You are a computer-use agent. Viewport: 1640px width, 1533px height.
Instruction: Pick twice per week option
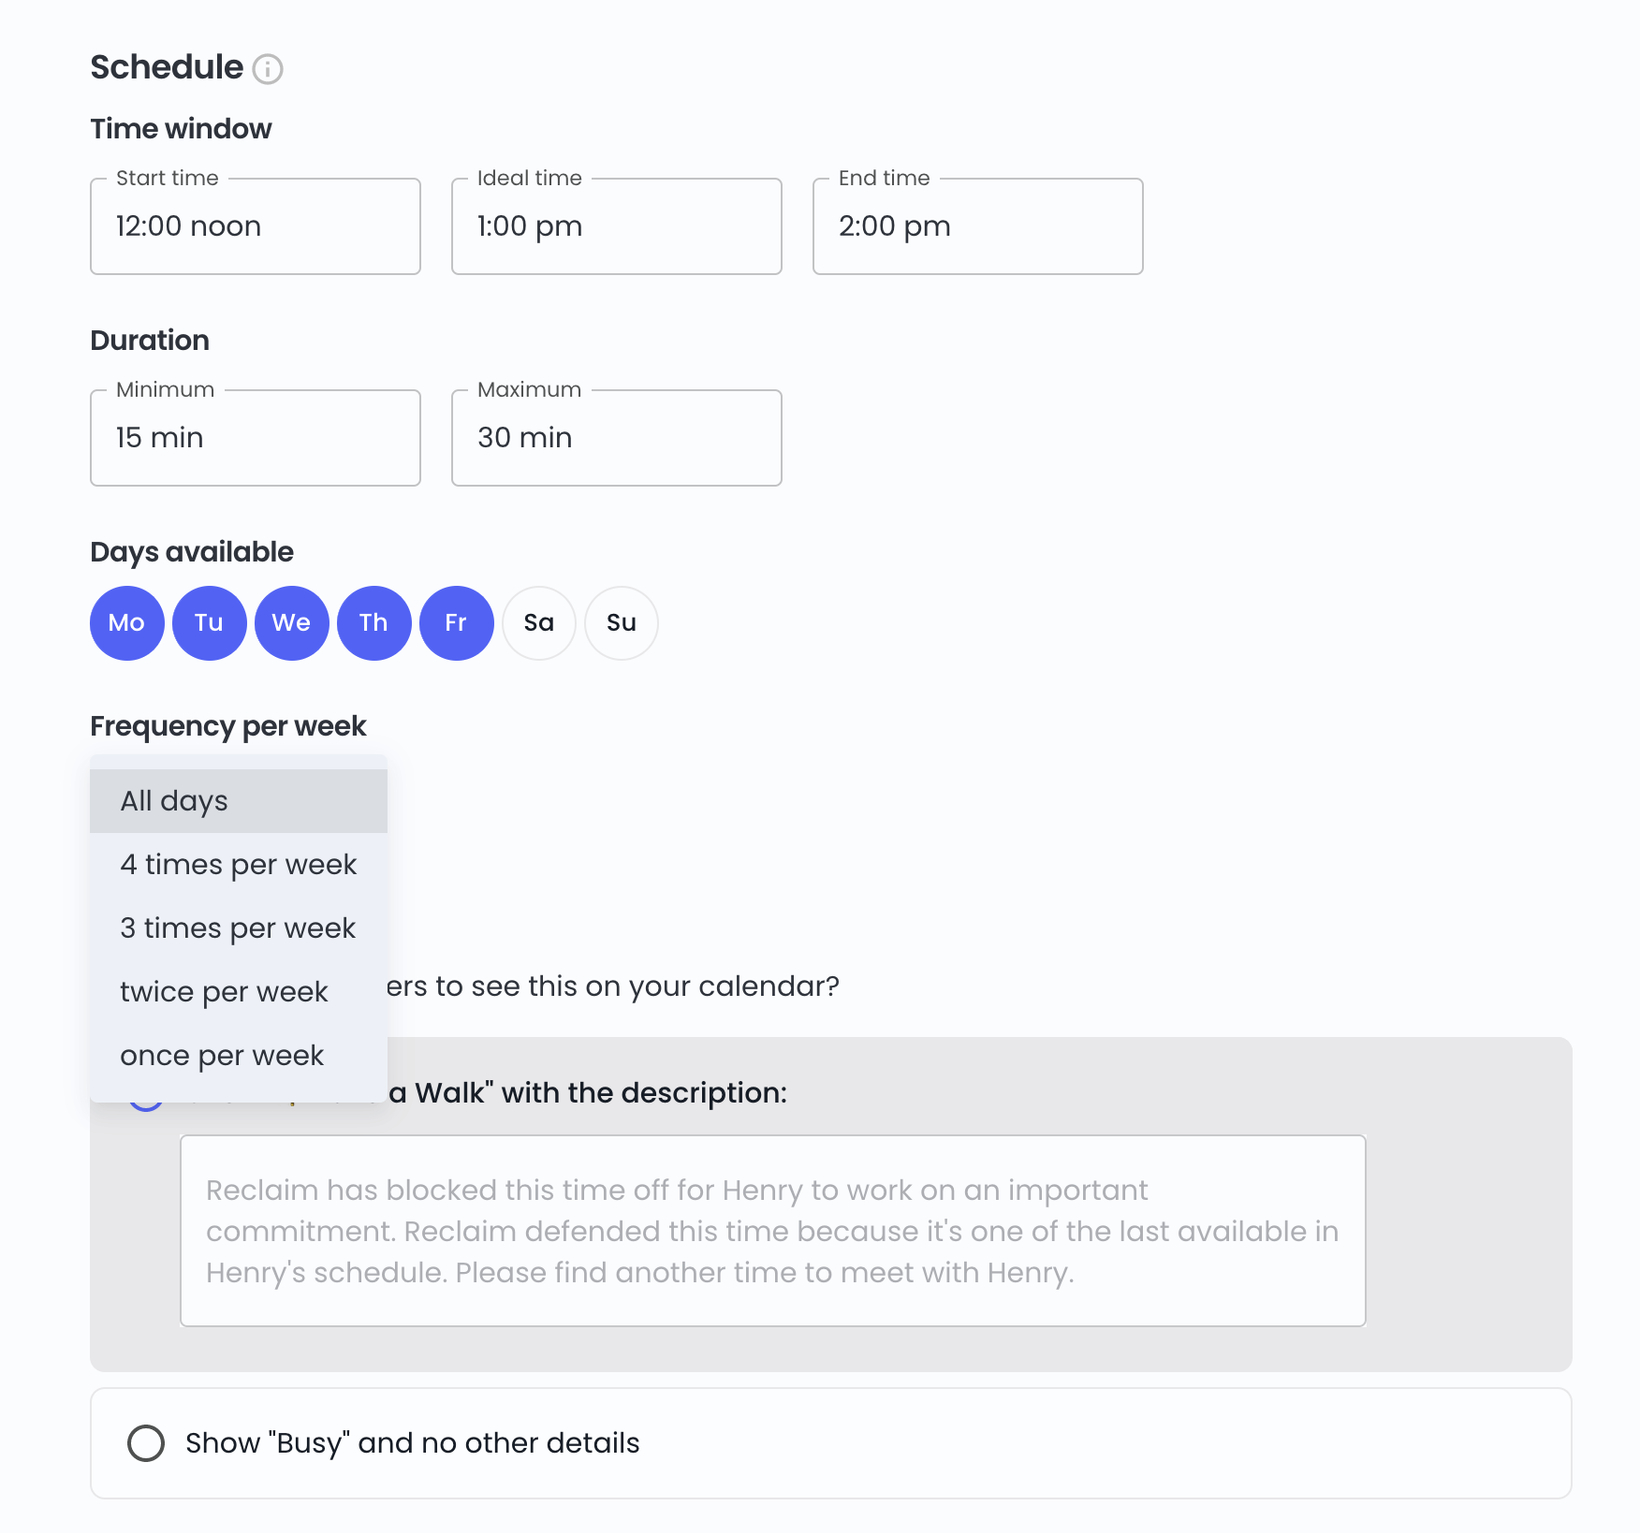[x=238, y=992]
